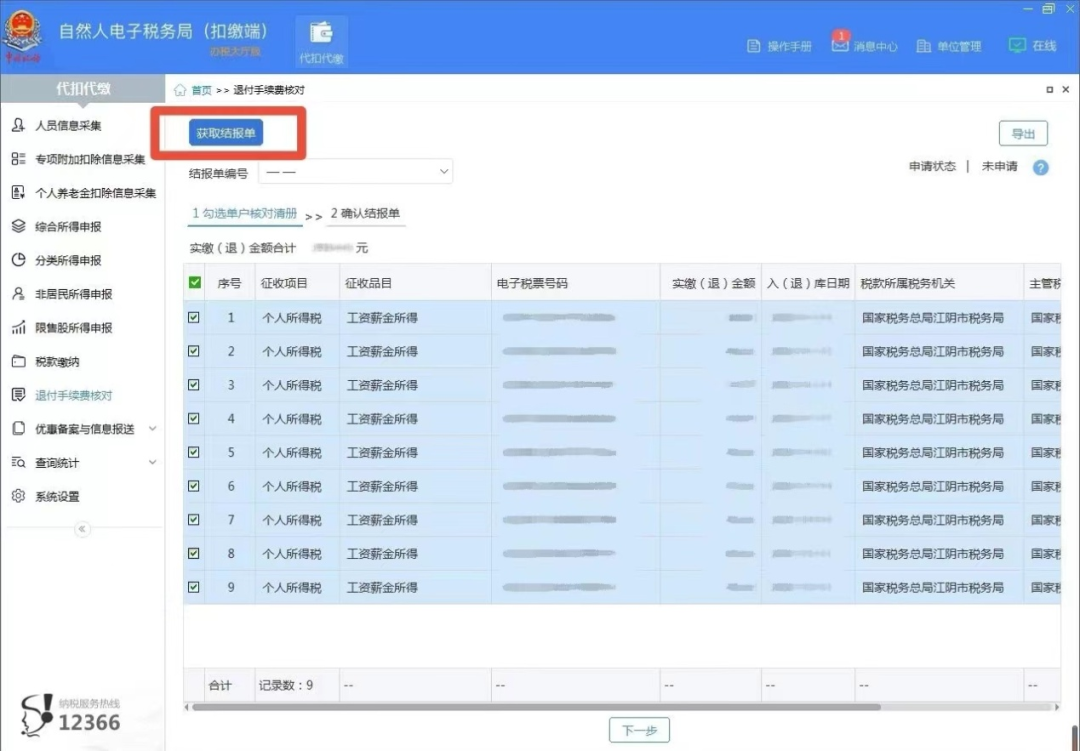Click the 首页 breadcrumb link
The image size is (1080, 751).
coord(201,90)
